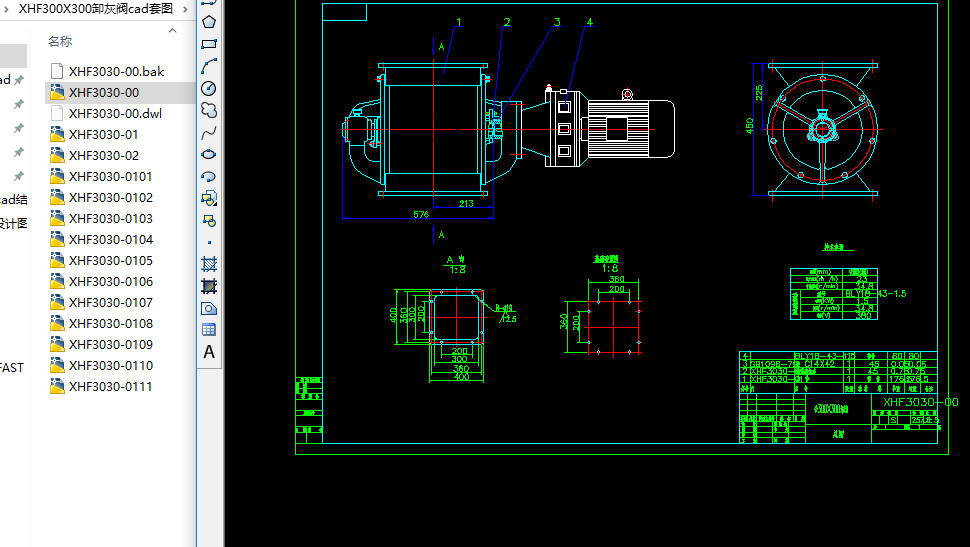Screen dimensions: 970x547
Task: Select the Polygon draw tool
Action: [209, 22]
